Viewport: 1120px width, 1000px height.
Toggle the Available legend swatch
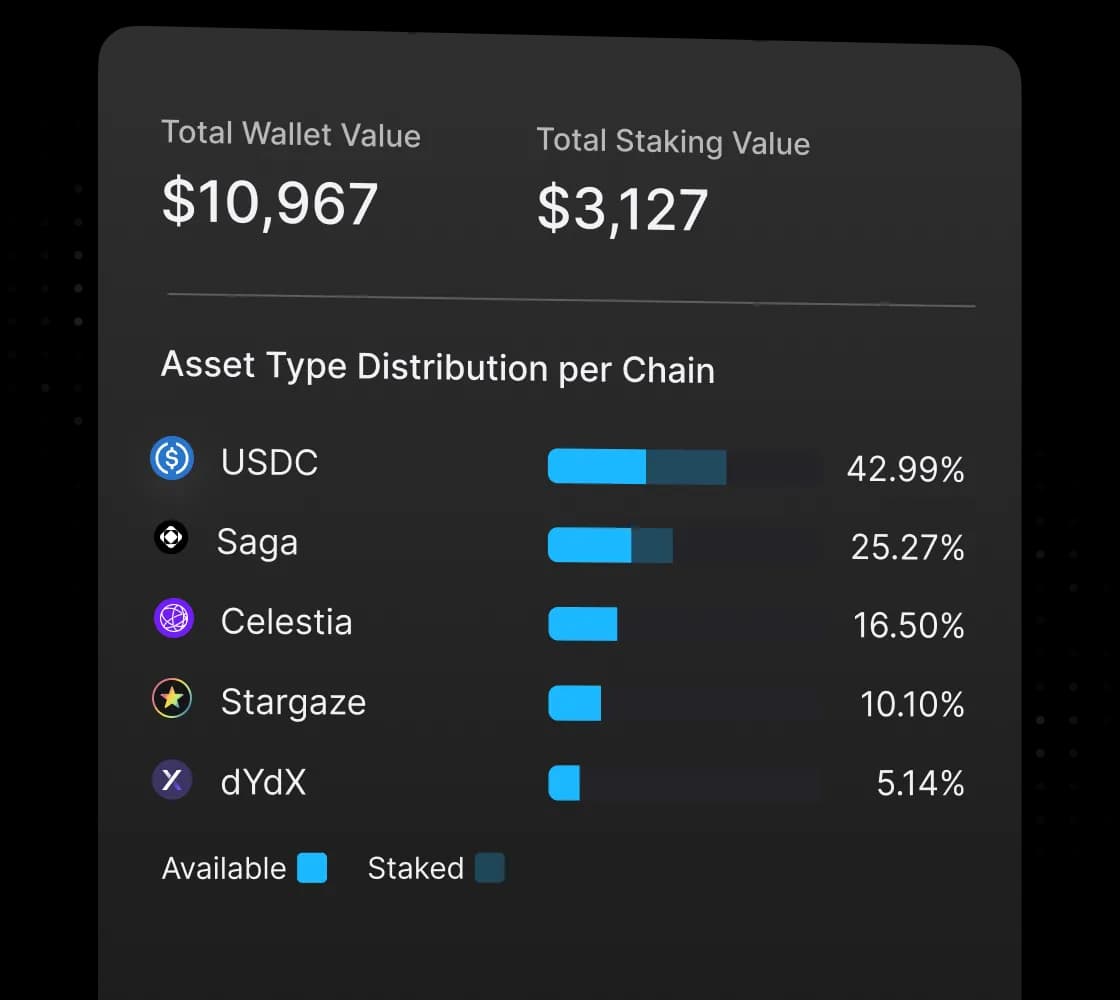[x=311, y=869]
